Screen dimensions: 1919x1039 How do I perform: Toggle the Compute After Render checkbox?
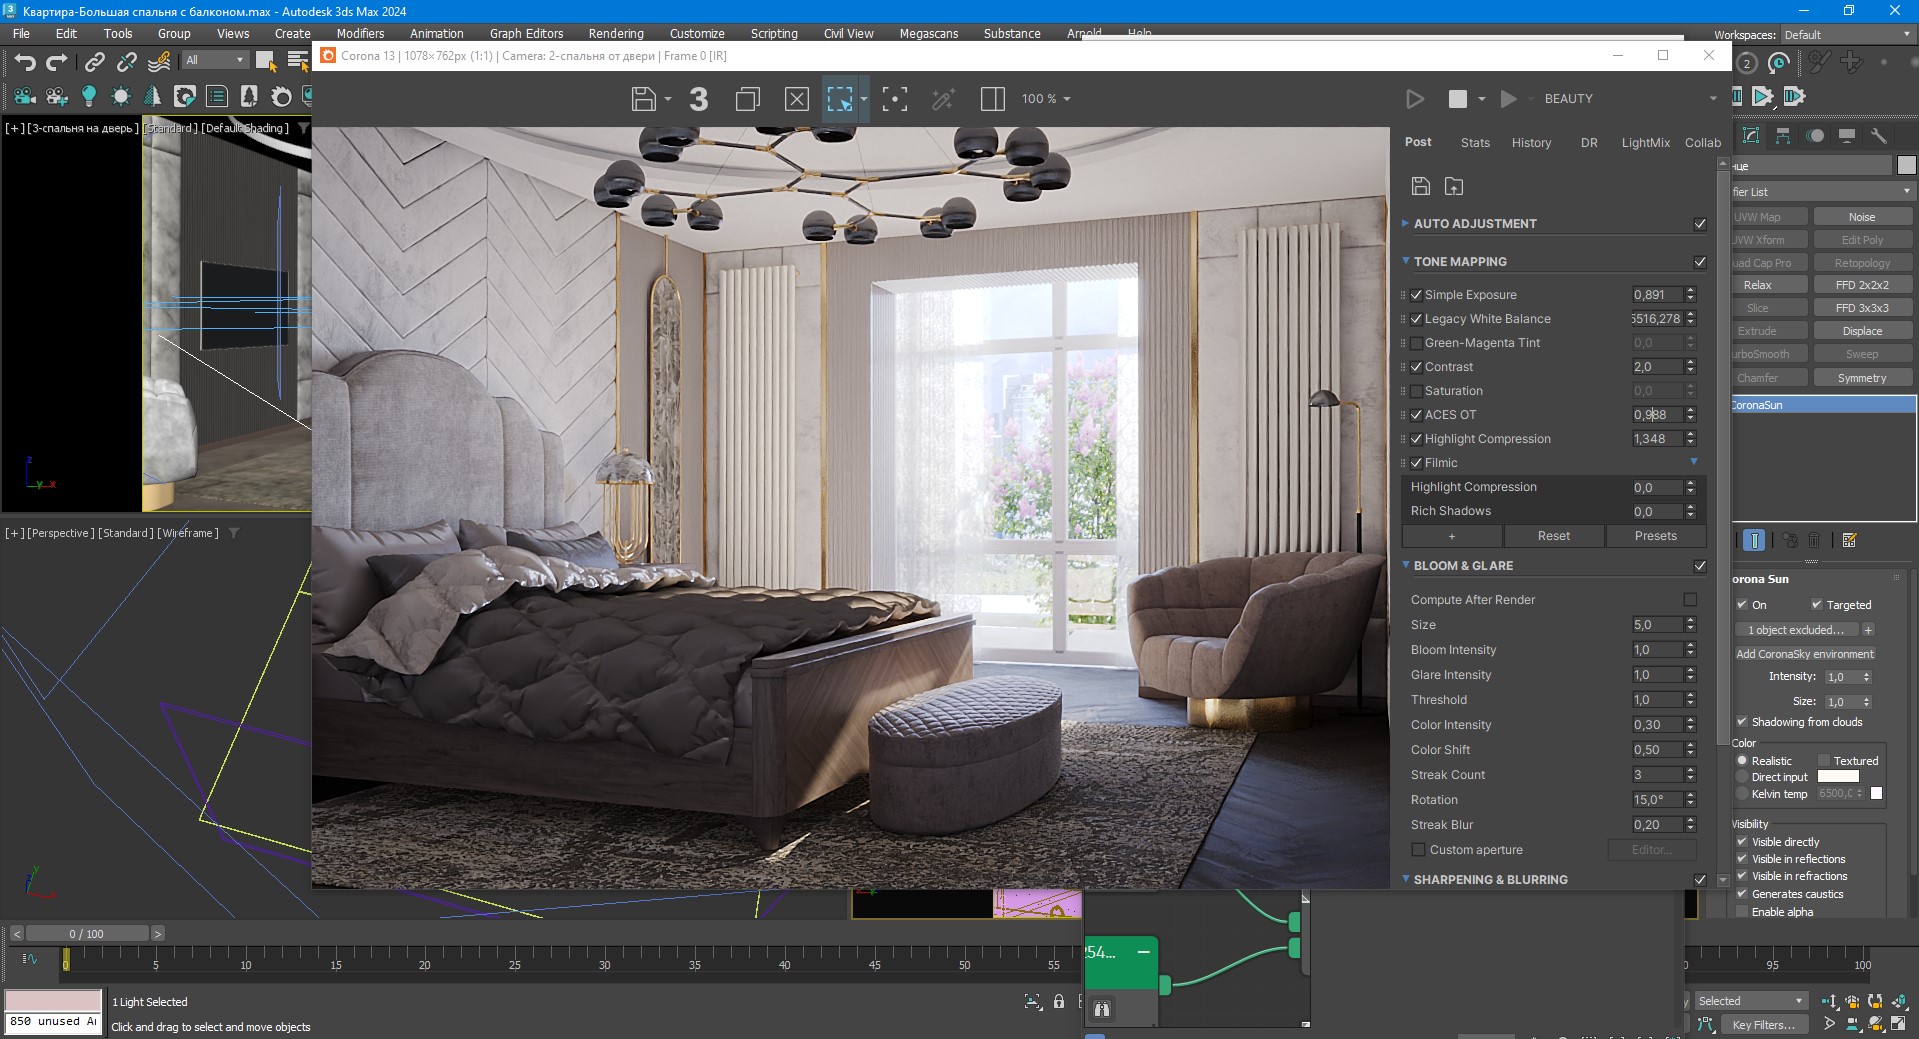1690,600
